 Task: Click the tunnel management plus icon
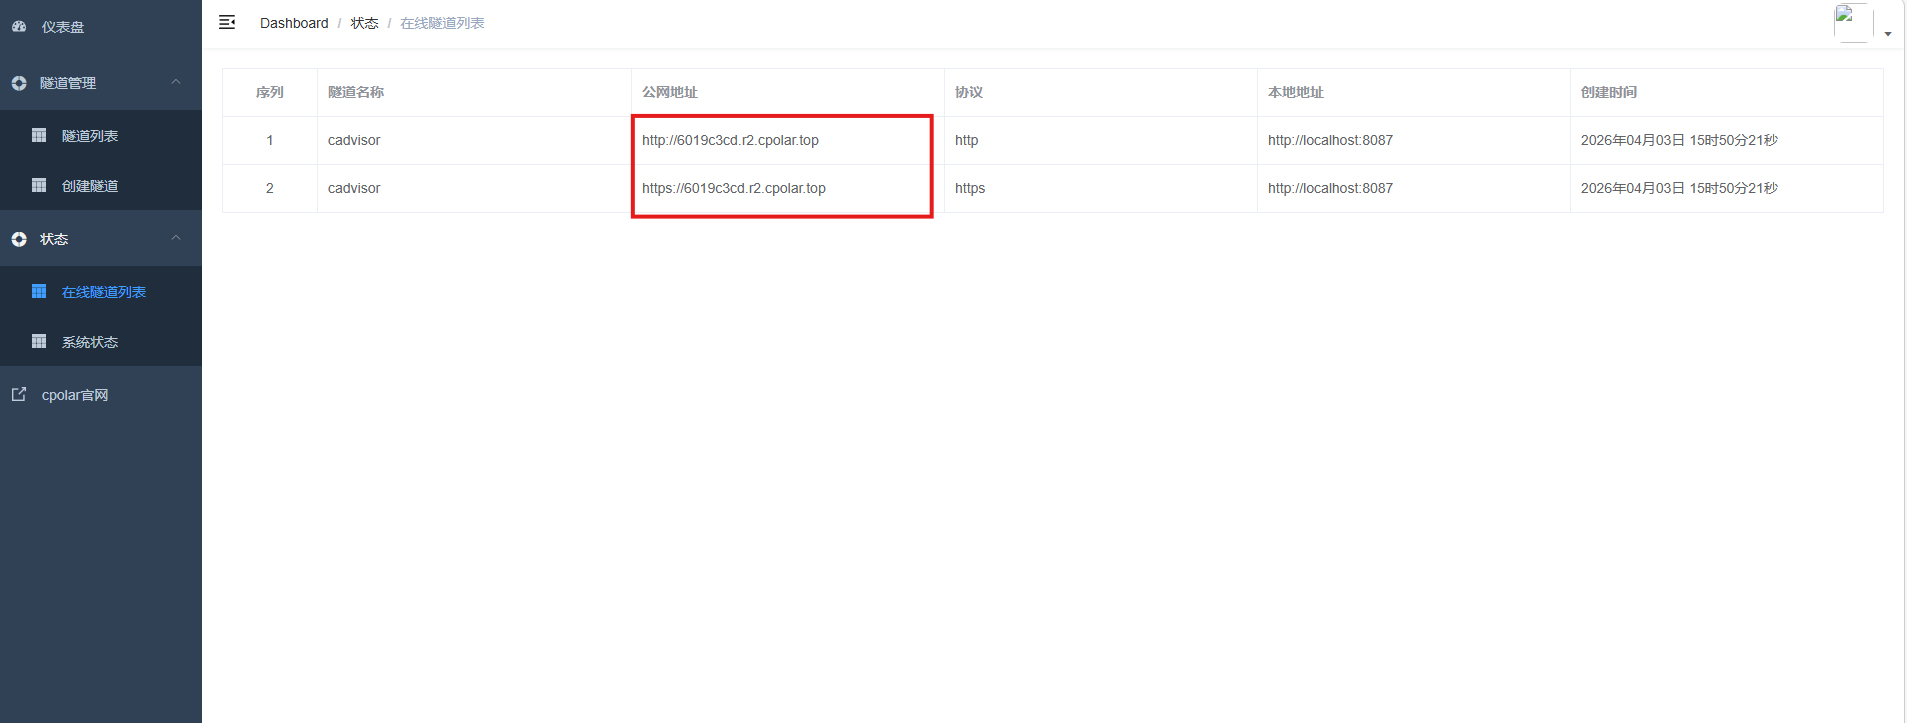pyautogui.click(x=19, y=83)
